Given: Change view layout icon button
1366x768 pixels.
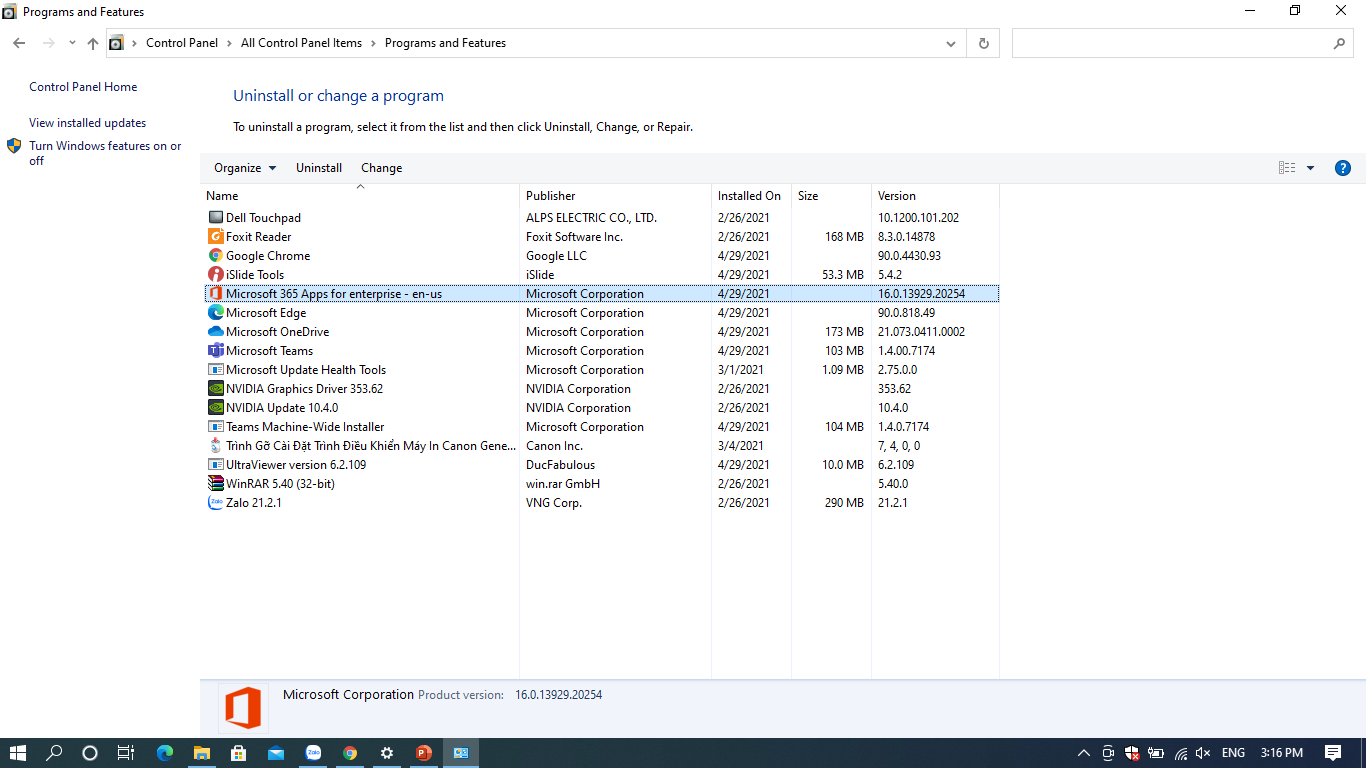Looking at the screenshot, I should [x=1287, y=168].
